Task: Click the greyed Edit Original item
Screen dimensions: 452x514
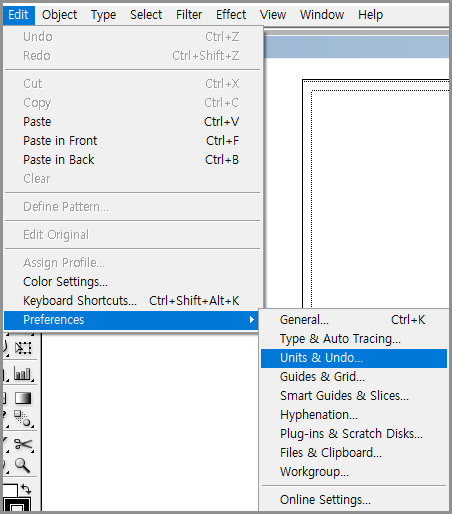Action: [x=131, y=235]
